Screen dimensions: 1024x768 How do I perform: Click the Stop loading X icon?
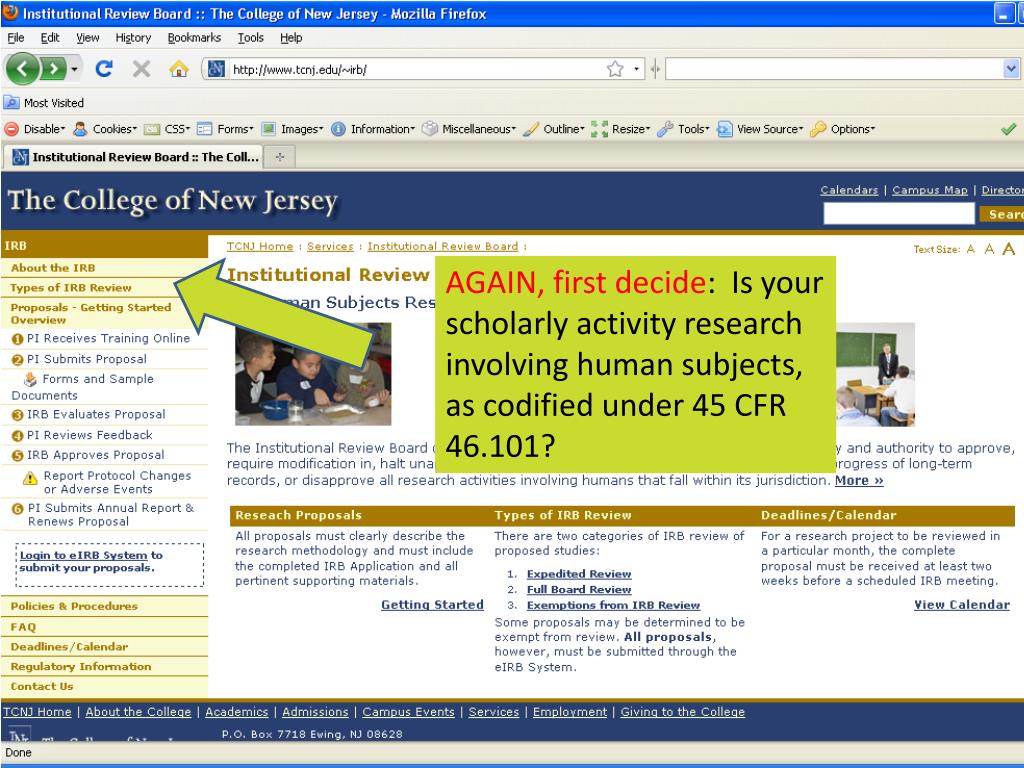(141, 69)
